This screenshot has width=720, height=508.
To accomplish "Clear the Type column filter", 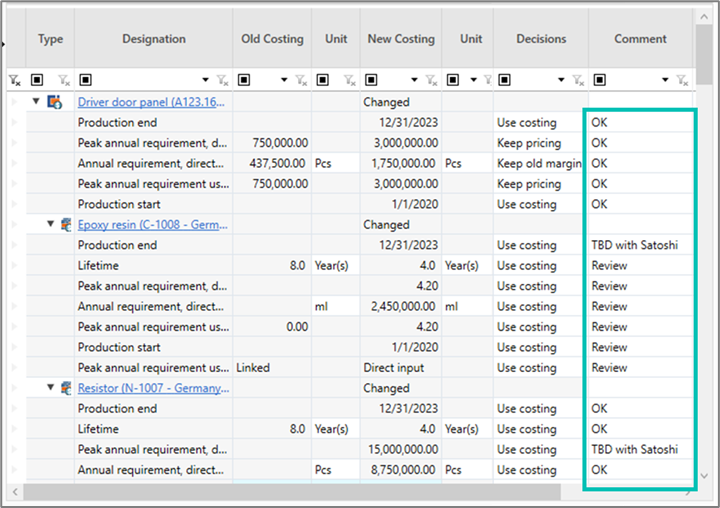I will pyautogui.click(x=64, y=80).
